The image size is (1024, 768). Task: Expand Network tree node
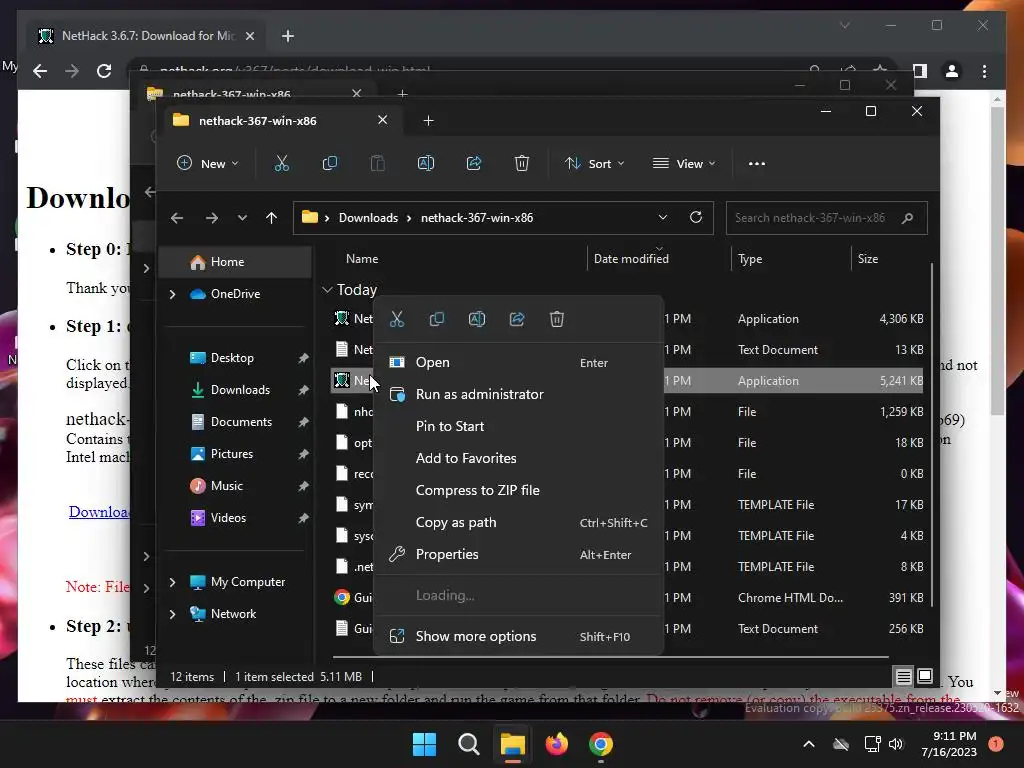pyautogui.click(x=172, y=614)
